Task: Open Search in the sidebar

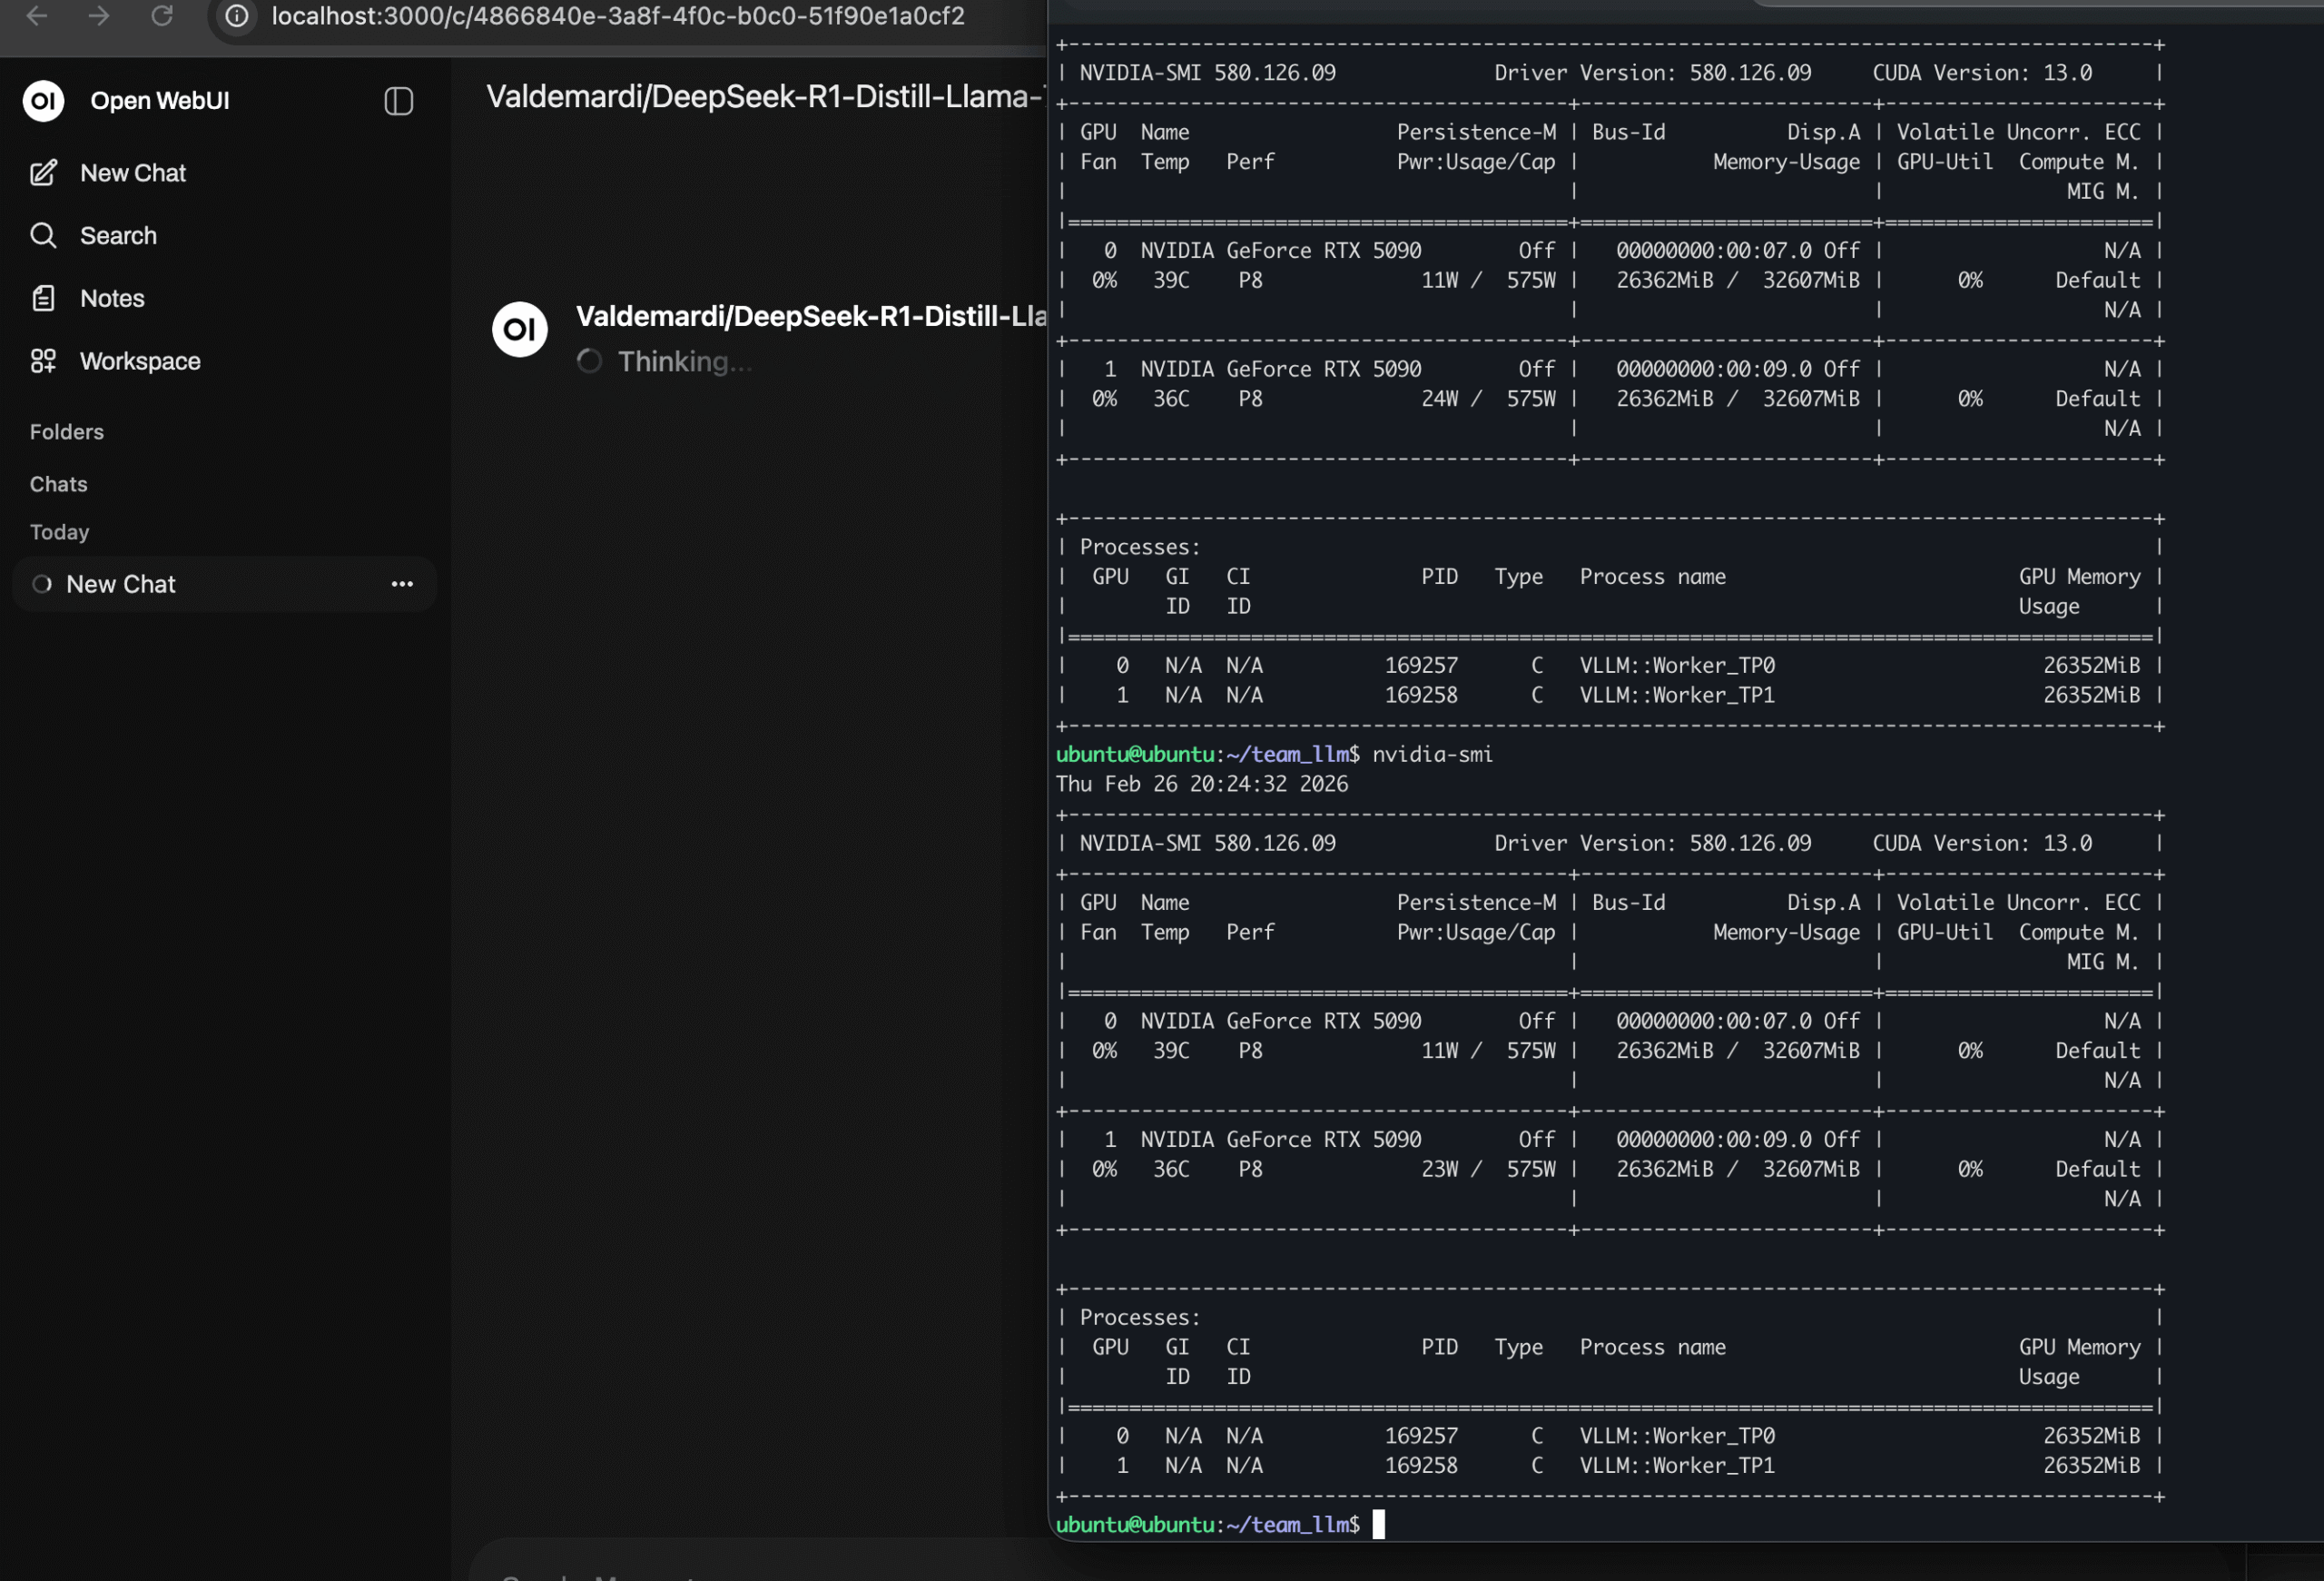Action: (118, 236)
